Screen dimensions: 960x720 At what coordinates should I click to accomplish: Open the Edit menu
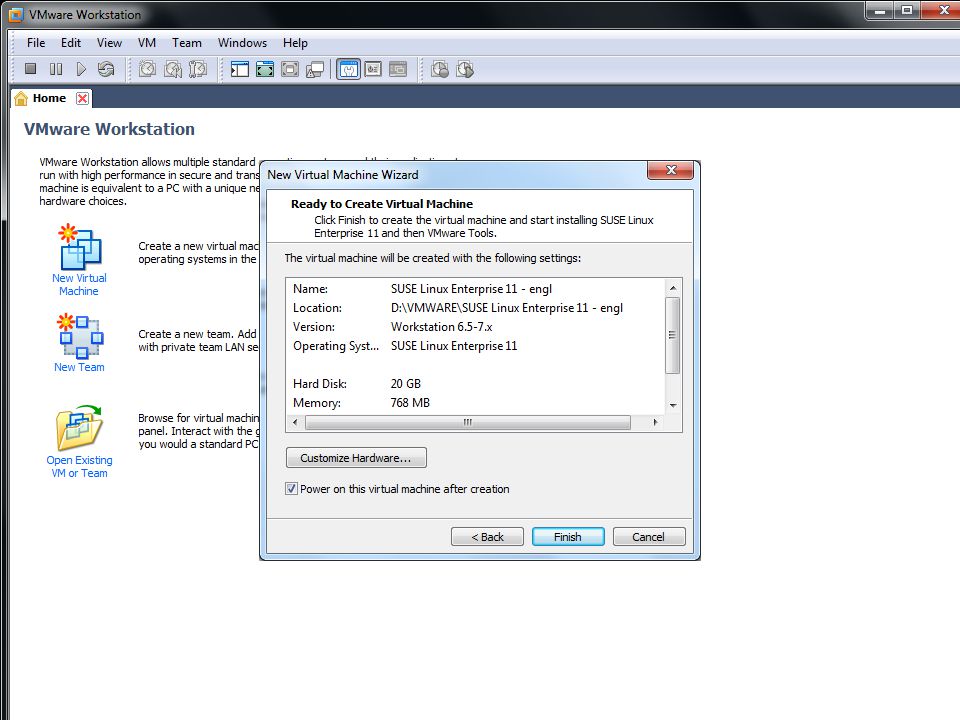[71, 43]
